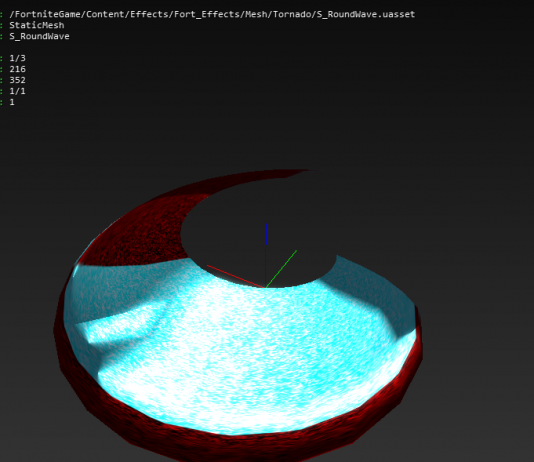Screen dimensions: 534x462
Task: Click the 216 vertex count value
Action: (x=17, y=69)
